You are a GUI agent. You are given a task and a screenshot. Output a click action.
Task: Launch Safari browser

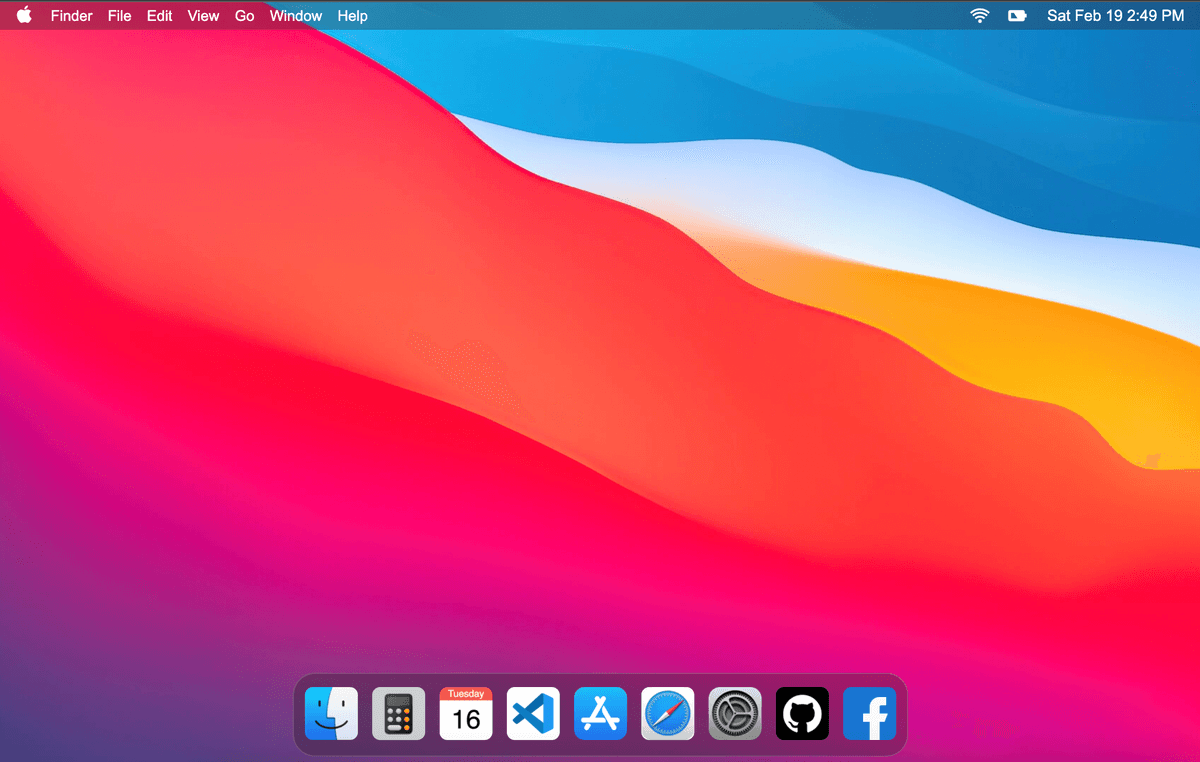pyautogui.click(x=667, y=713)
